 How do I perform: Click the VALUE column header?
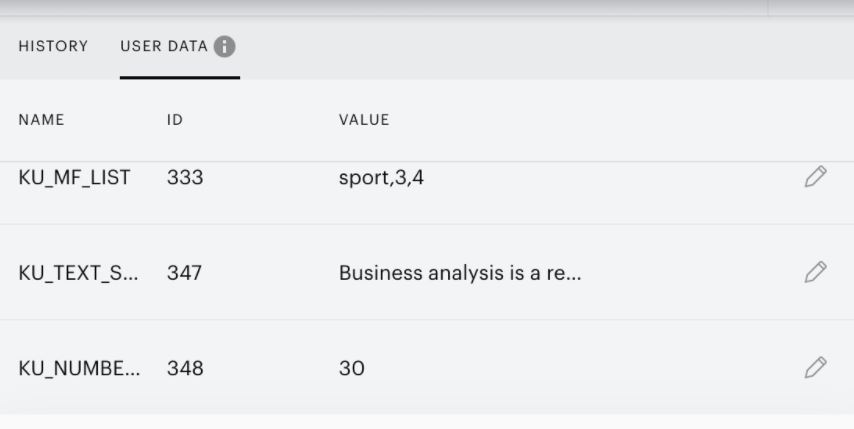coord(364,120)
